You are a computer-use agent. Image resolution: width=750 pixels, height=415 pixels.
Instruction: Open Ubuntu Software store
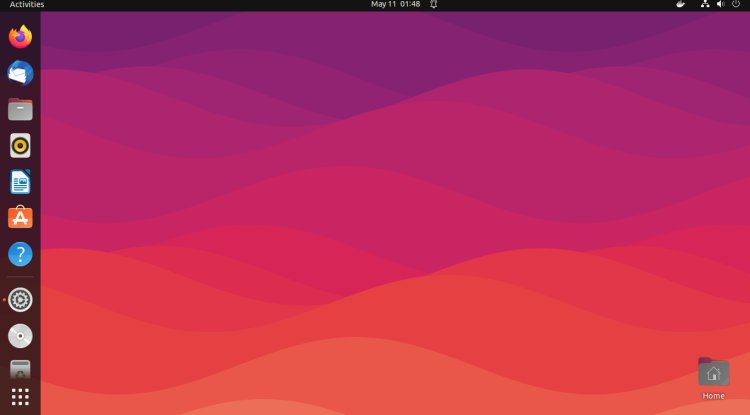coord(20,218)
